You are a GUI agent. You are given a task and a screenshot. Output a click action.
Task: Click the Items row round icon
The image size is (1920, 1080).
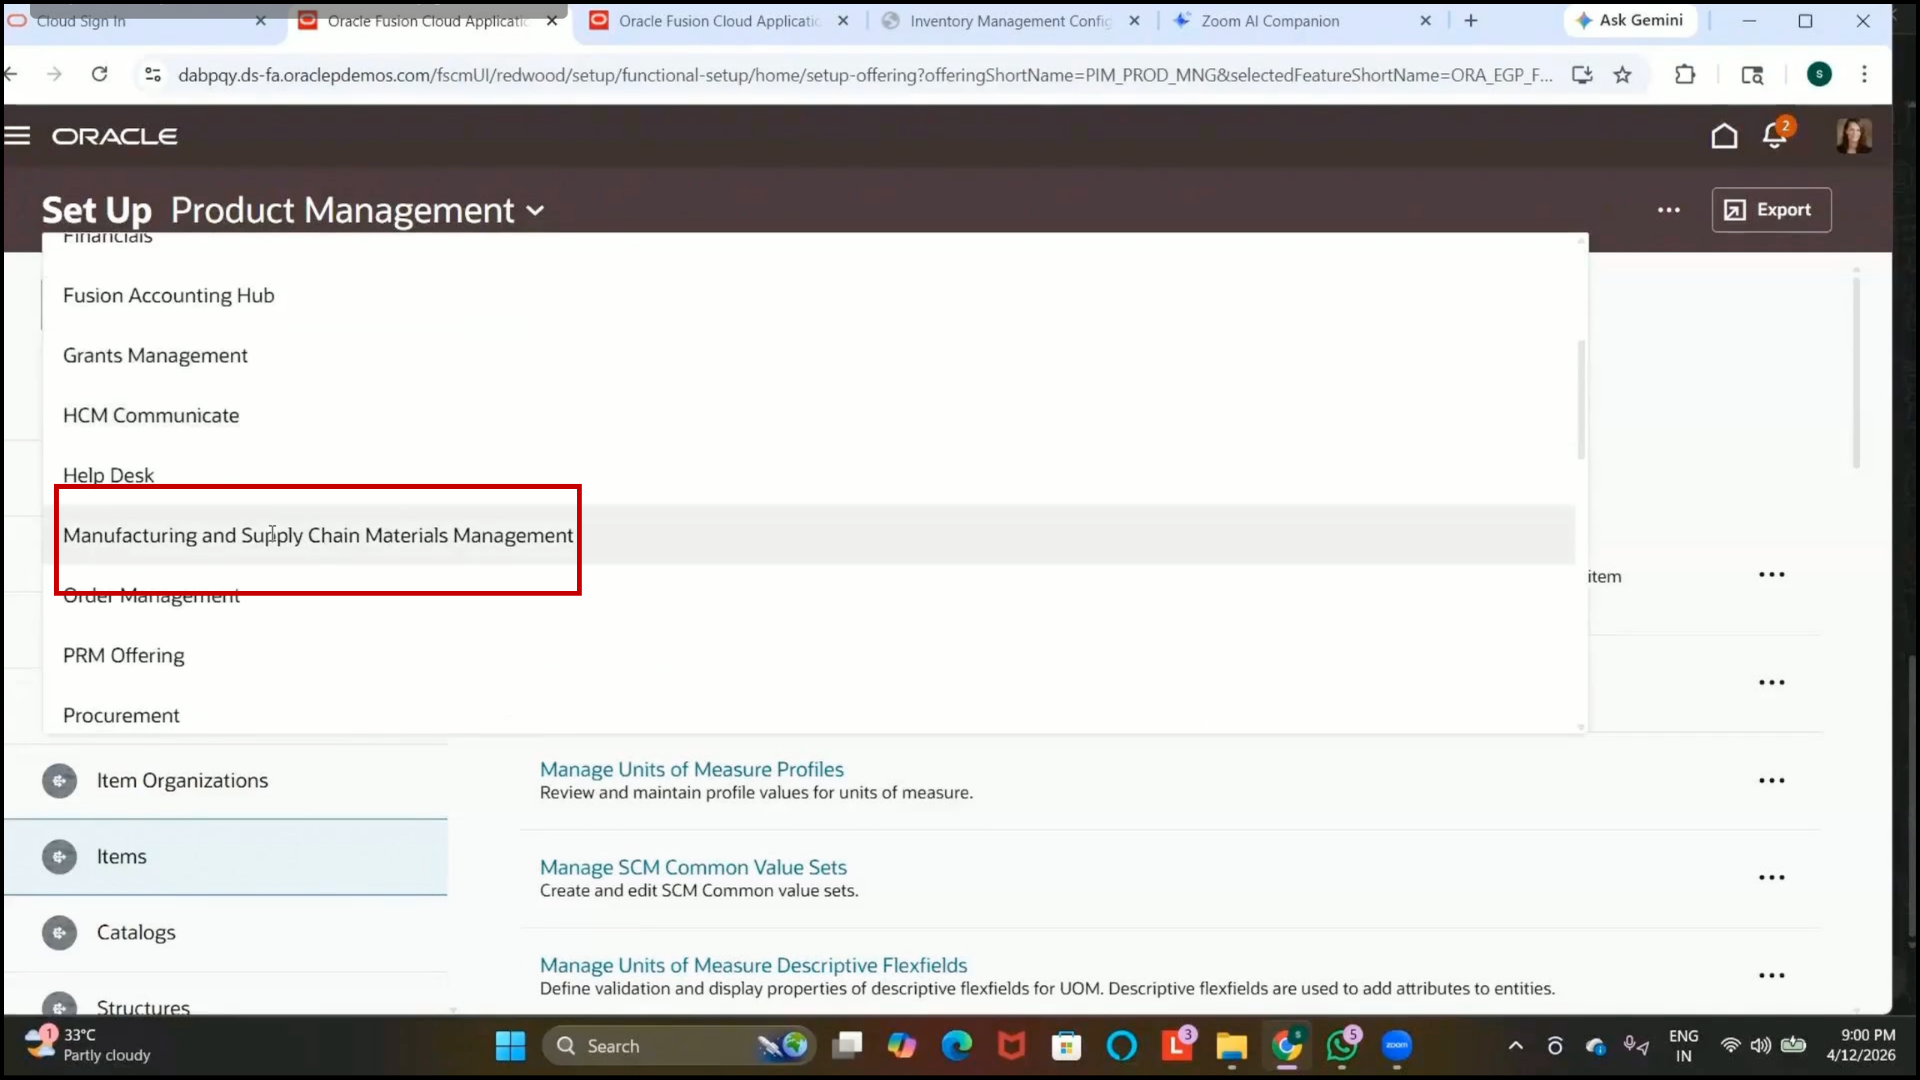pos(60,856)
